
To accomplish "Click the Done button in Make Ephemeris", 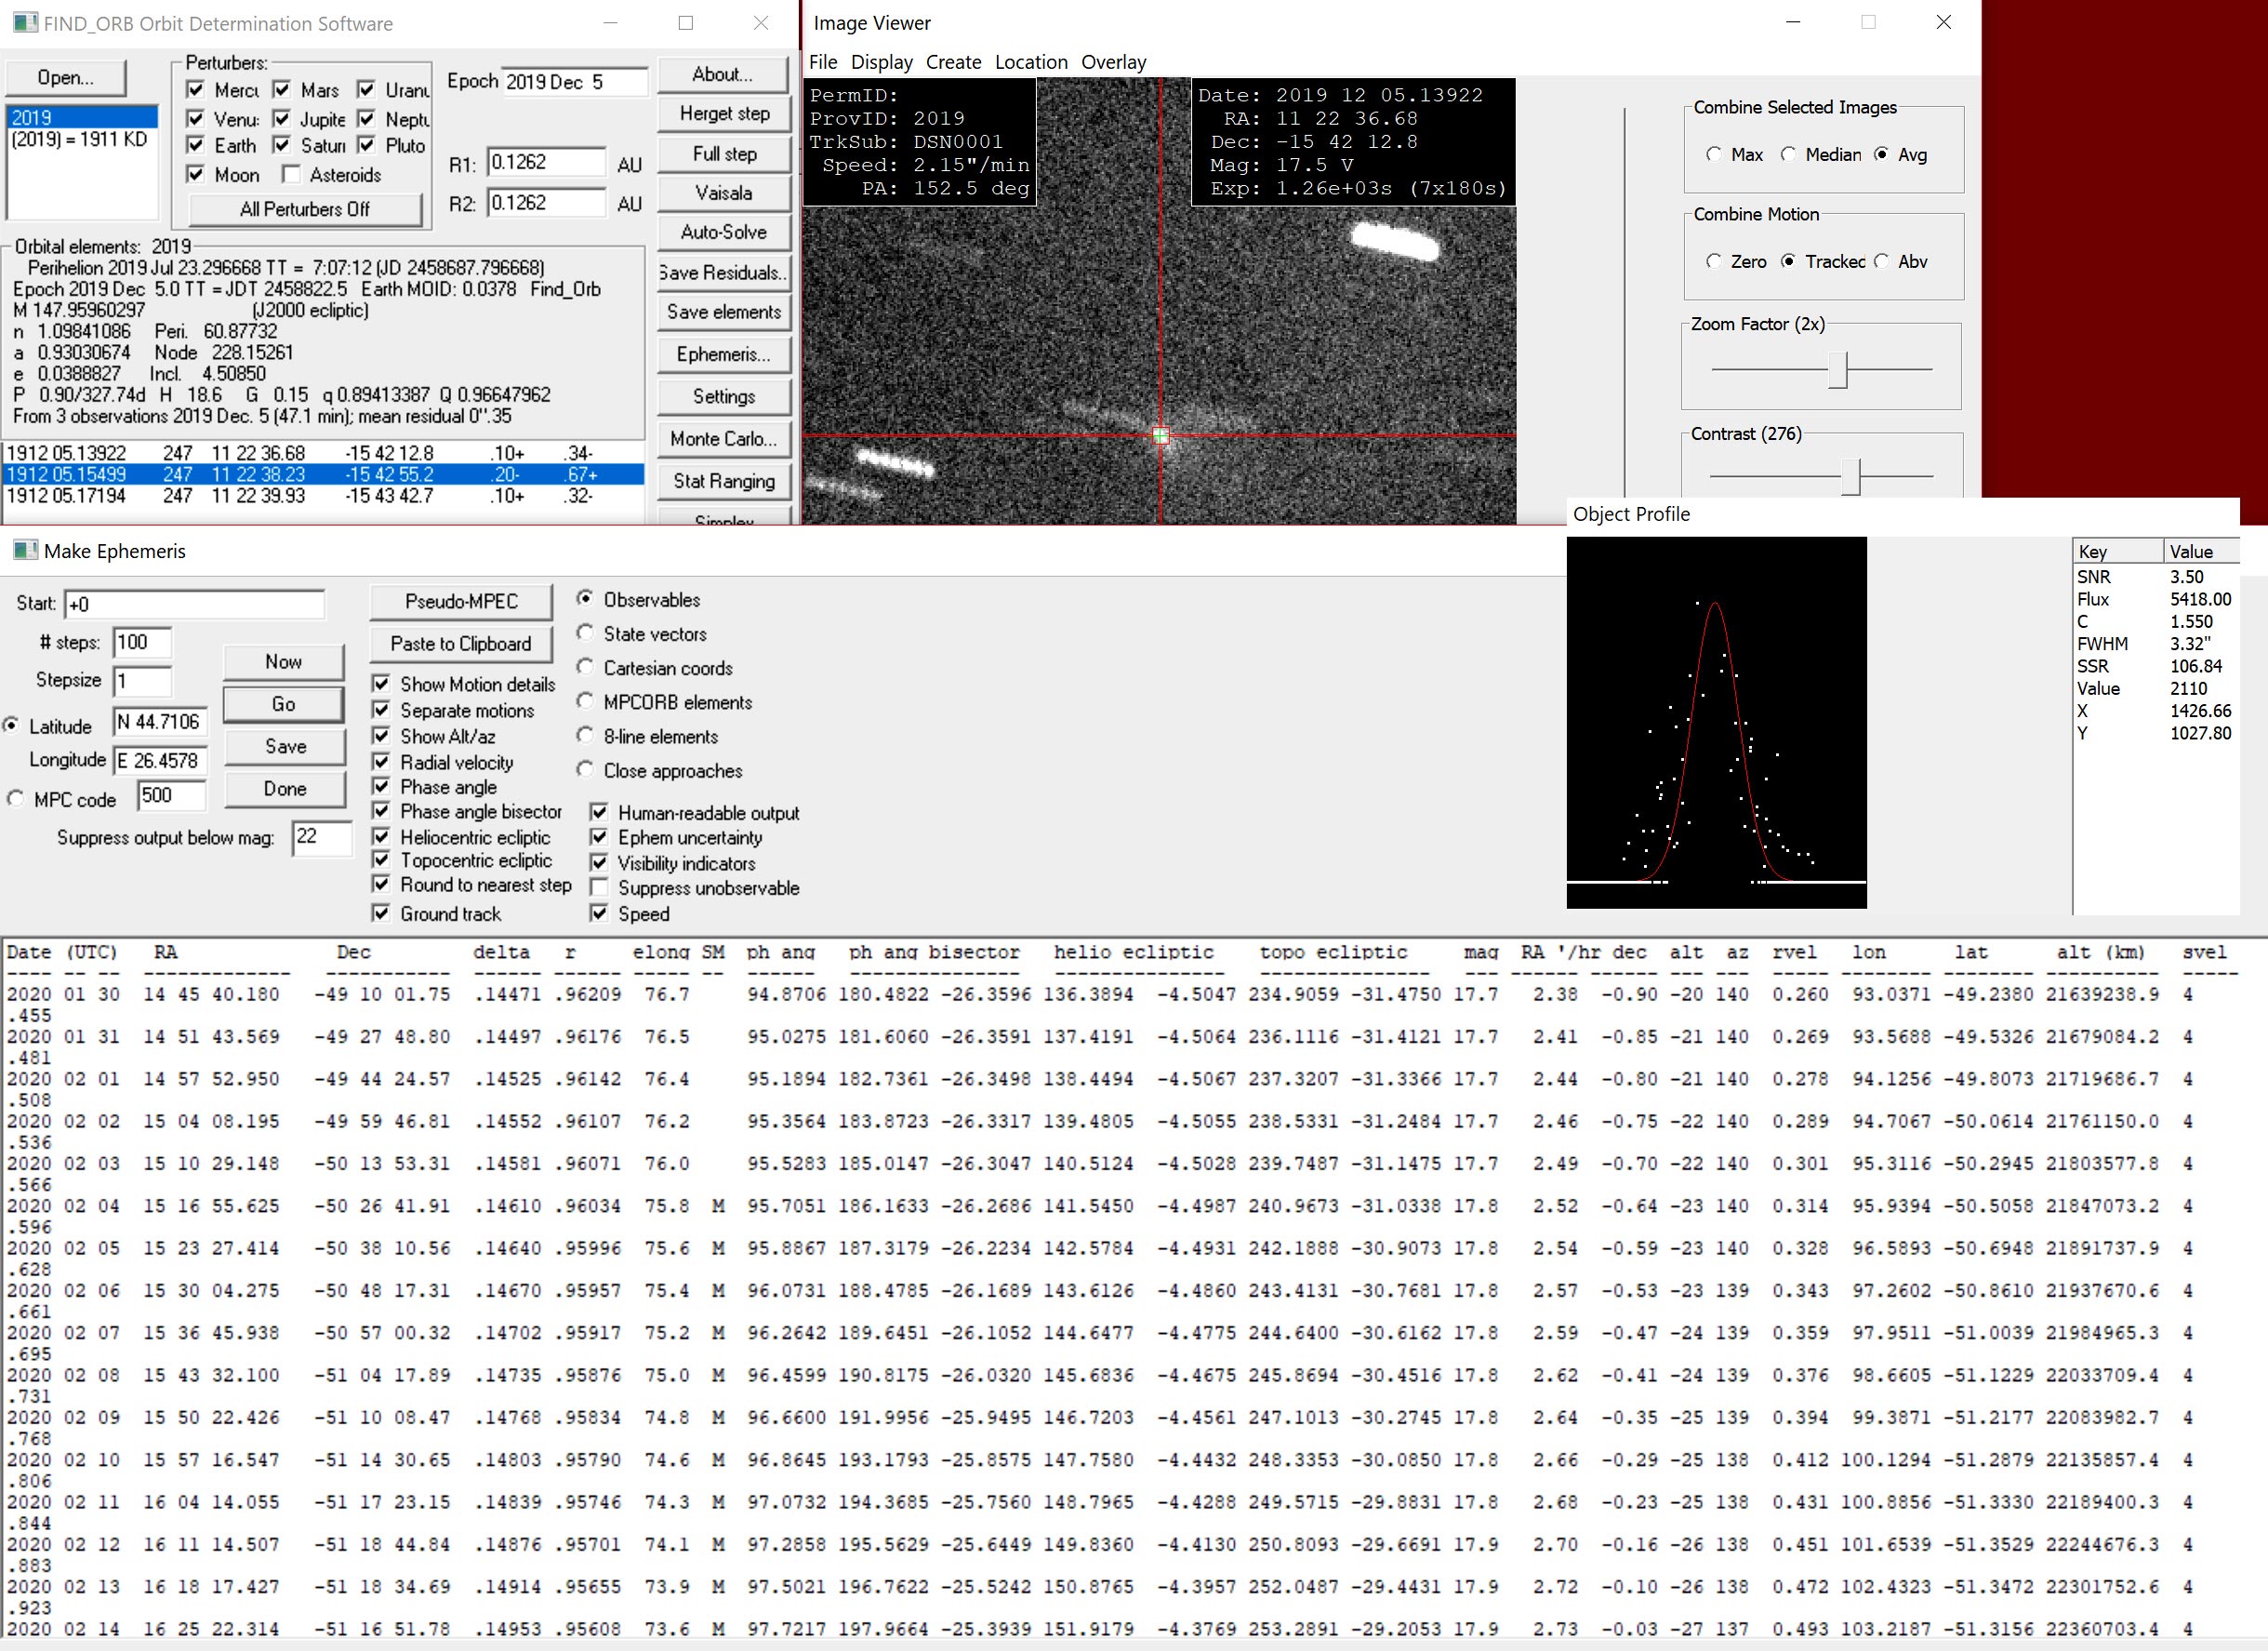I will click(x=284, y=788).
